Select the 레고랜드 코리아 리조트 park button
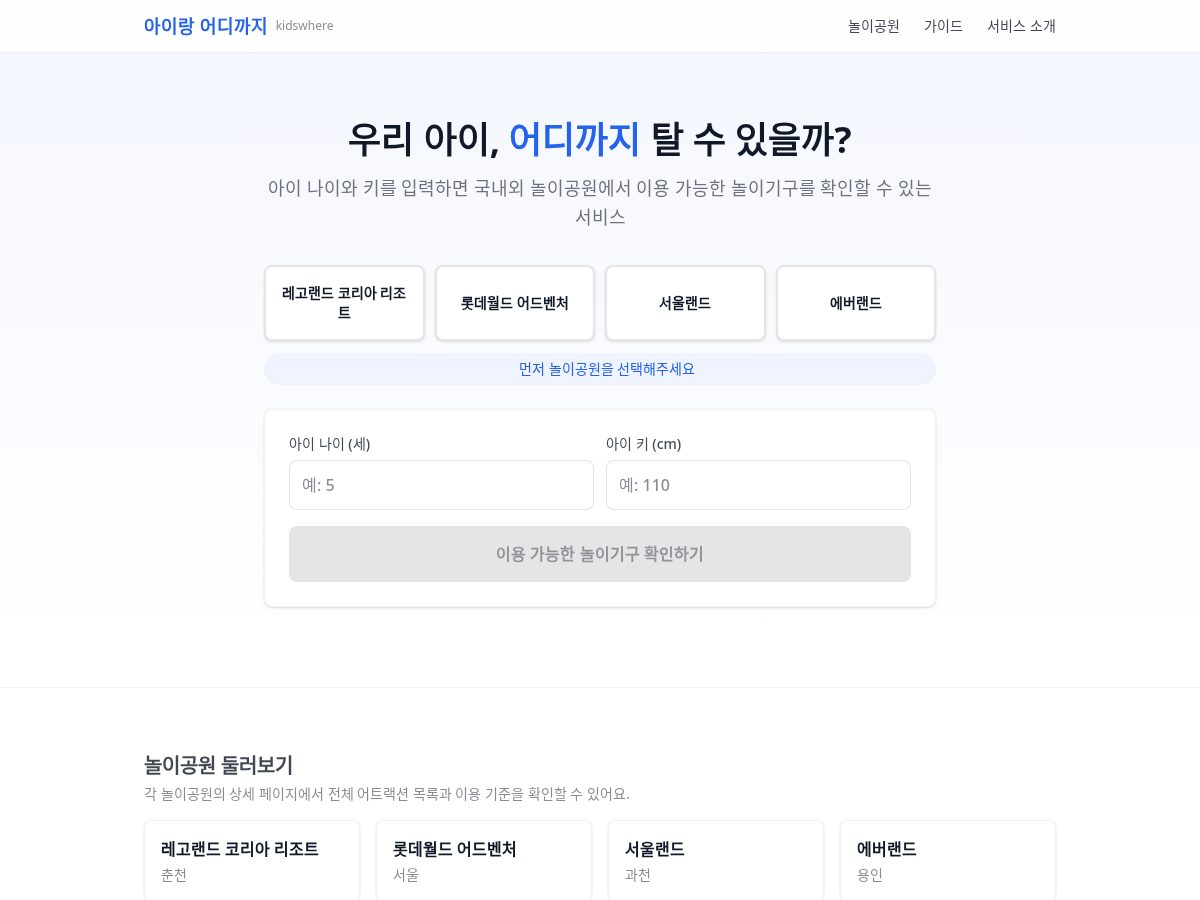 [344, 303]
